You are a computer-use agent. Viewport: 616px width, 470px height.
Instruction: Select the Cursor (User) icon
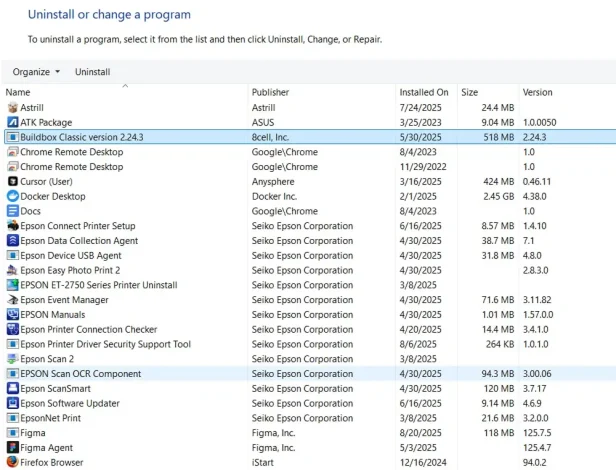tap(12, 182)
